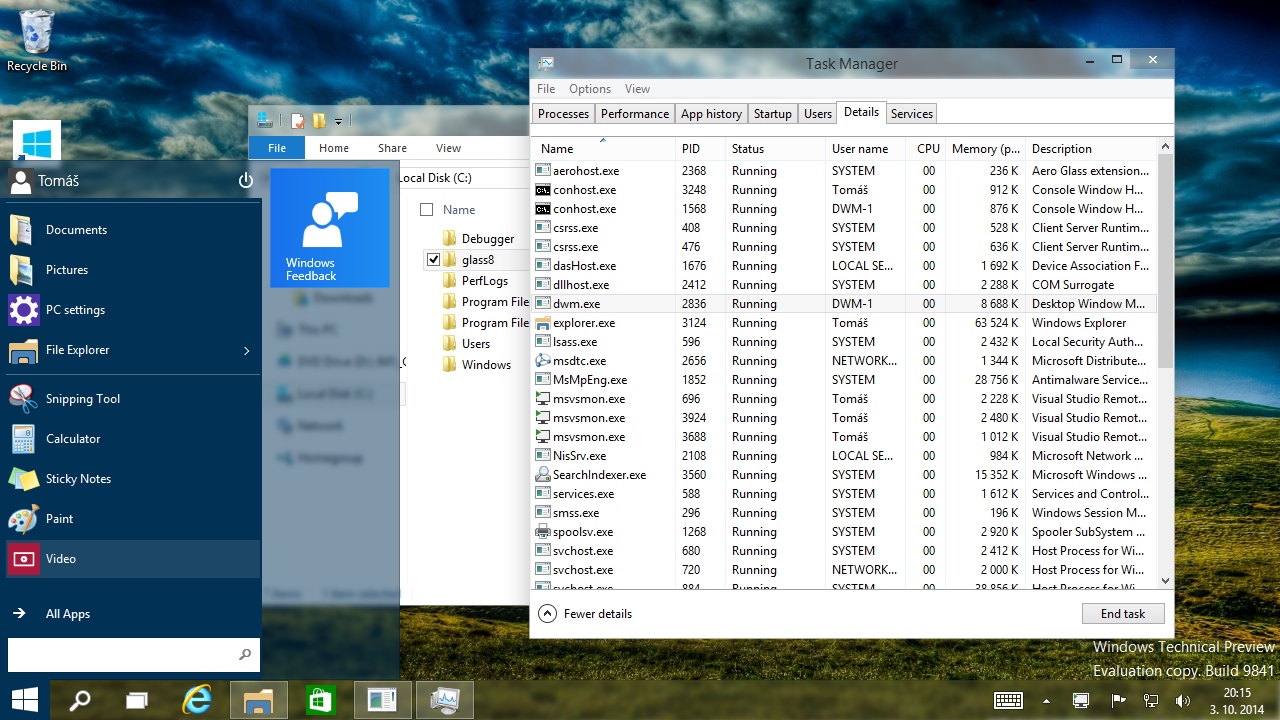Open the touch keyboard from the taskbar
Viewport: 1280px width, 720px height.
click(x=1008, y=700)
